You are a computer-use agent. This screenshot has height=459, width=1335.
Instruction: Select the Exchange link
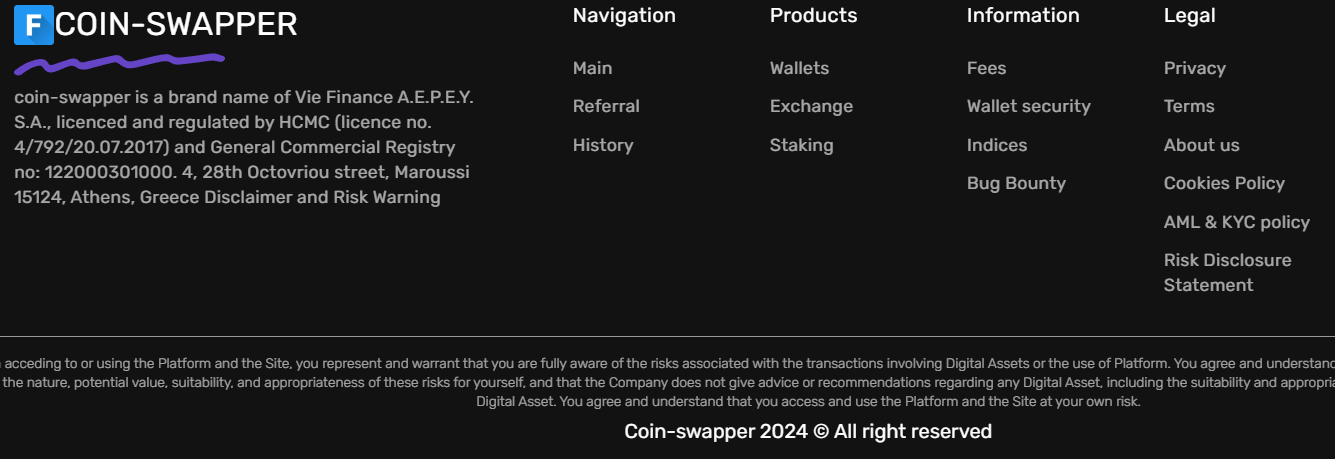(811, 106)
